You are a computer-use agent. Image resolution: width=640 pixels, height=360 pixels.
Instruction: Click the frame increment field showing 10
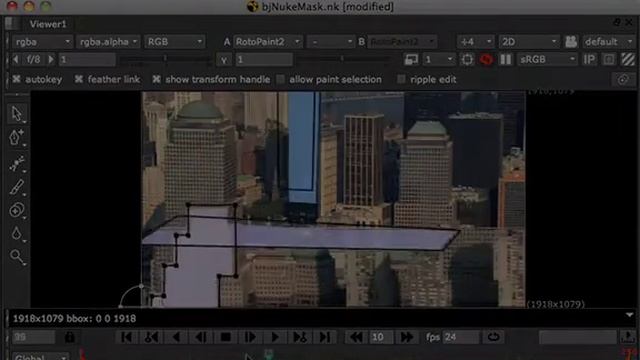(x=381, y=337)
